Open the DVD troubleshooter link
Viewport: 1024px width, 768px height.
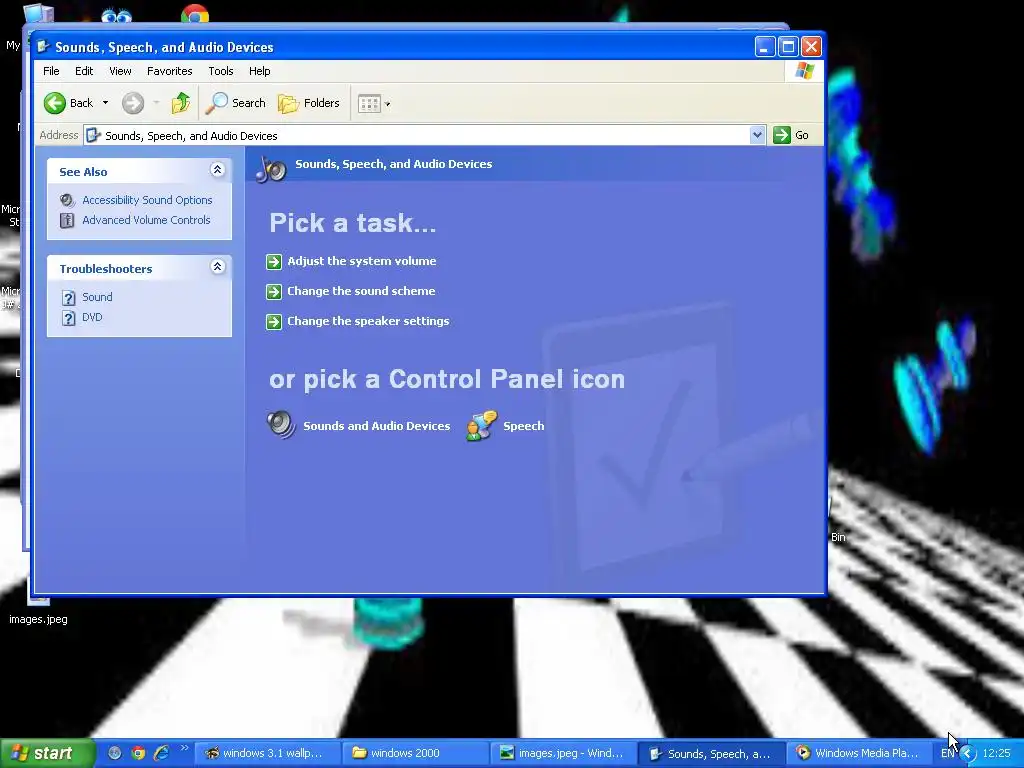coord(92,317)
